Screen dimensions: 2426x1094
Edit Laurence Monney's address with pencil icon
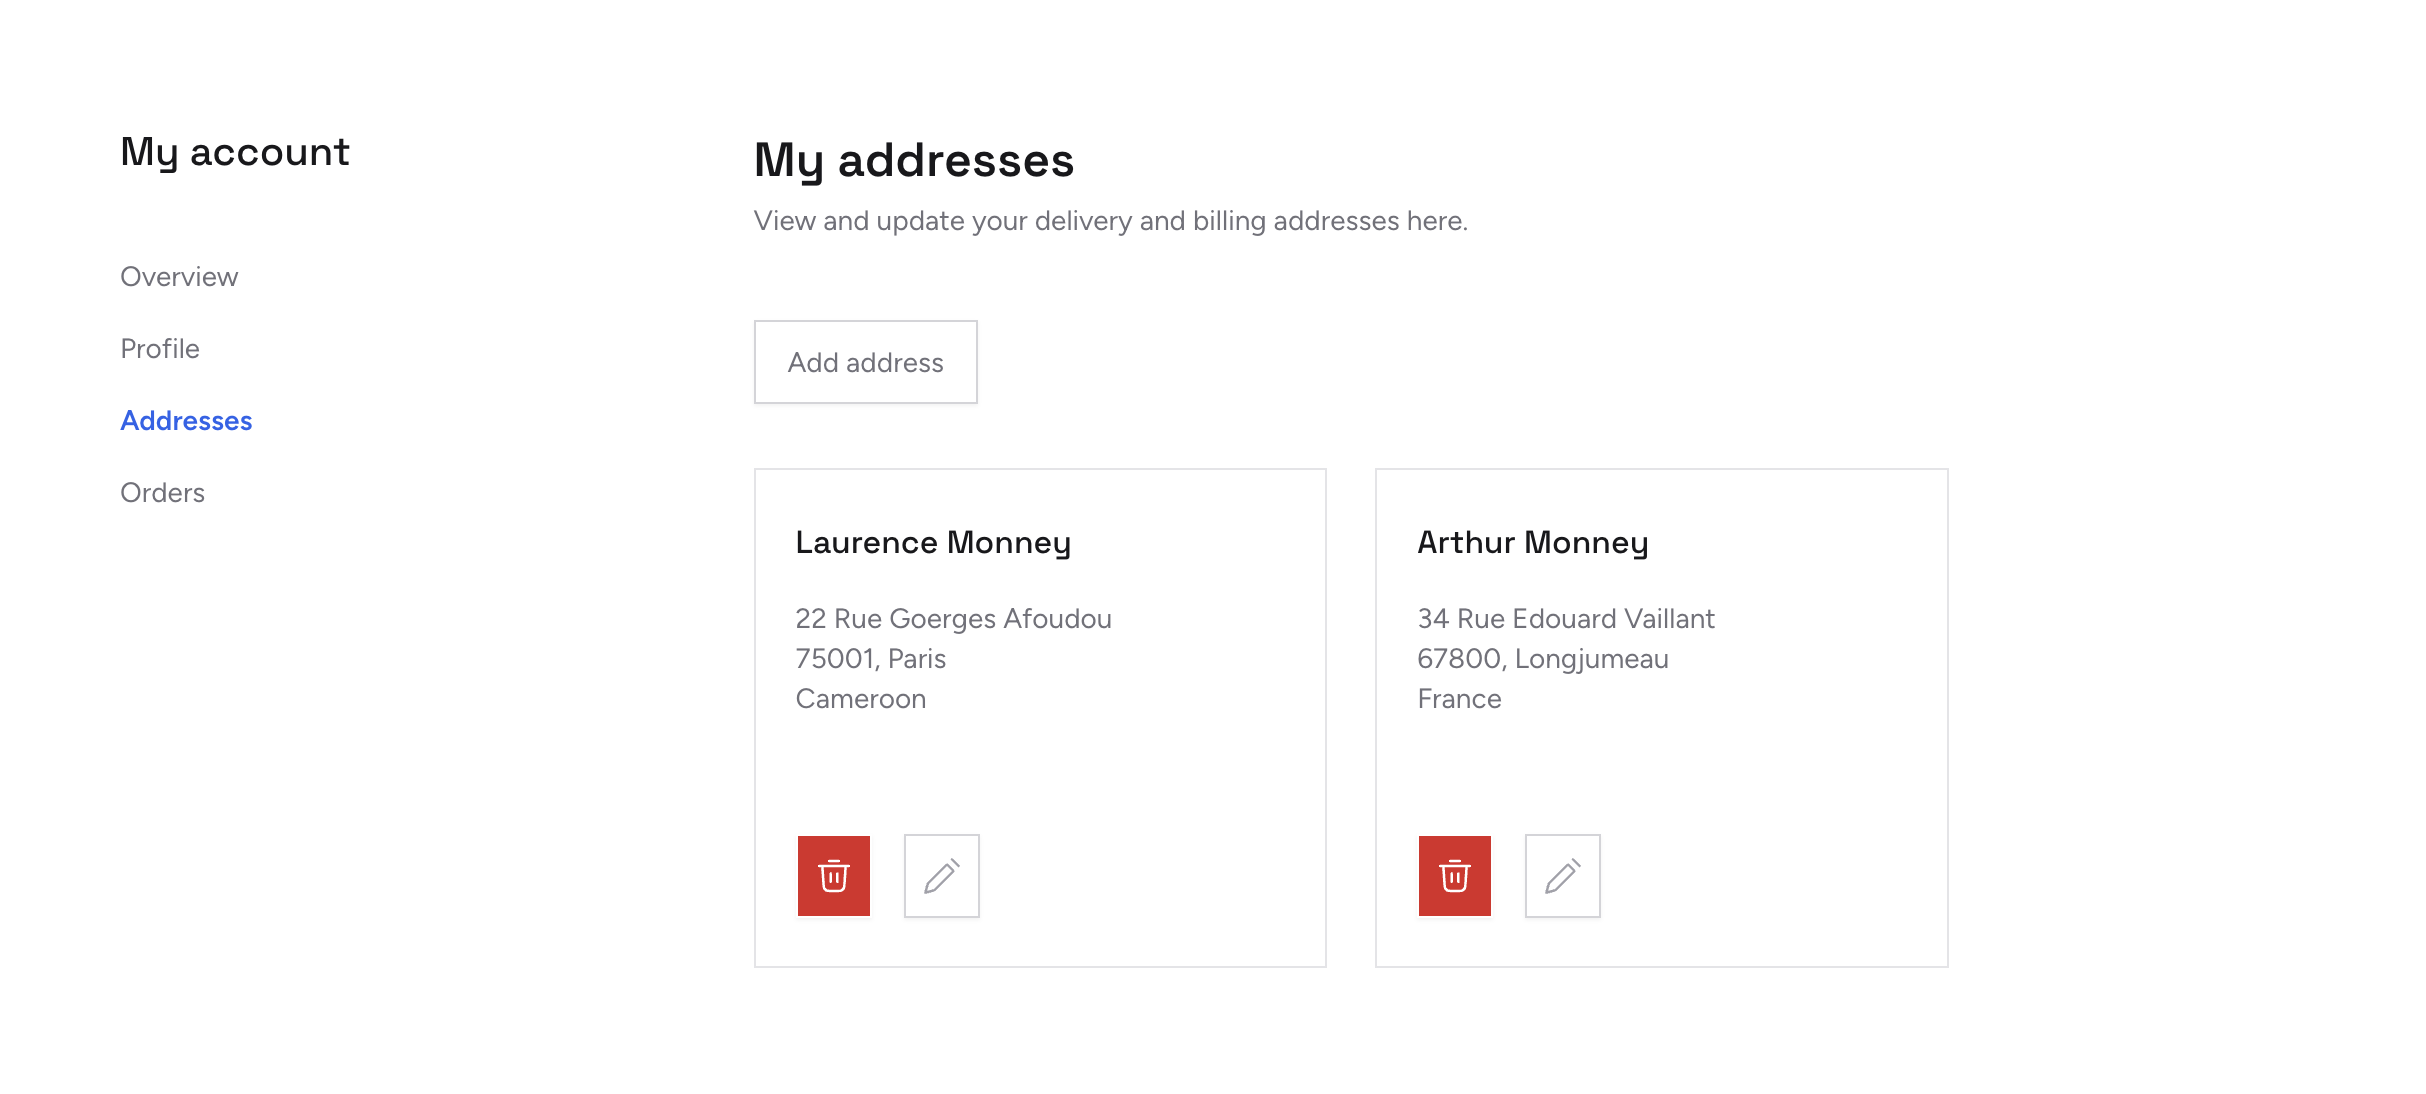[x=941, y=876]
